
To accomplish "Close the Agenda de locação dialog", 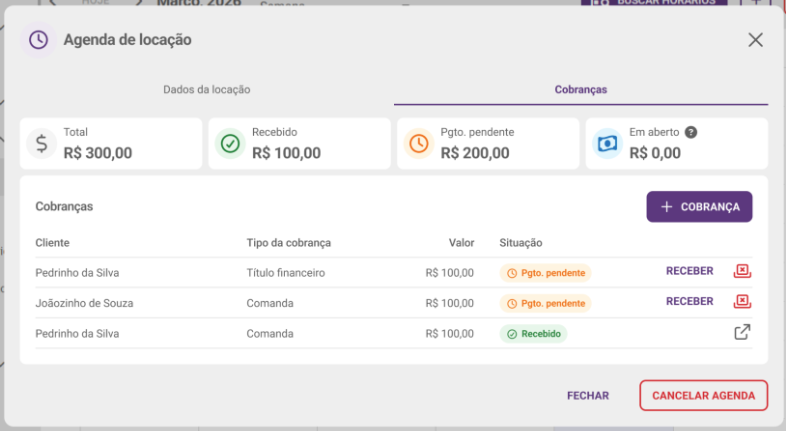I will 755,40.
